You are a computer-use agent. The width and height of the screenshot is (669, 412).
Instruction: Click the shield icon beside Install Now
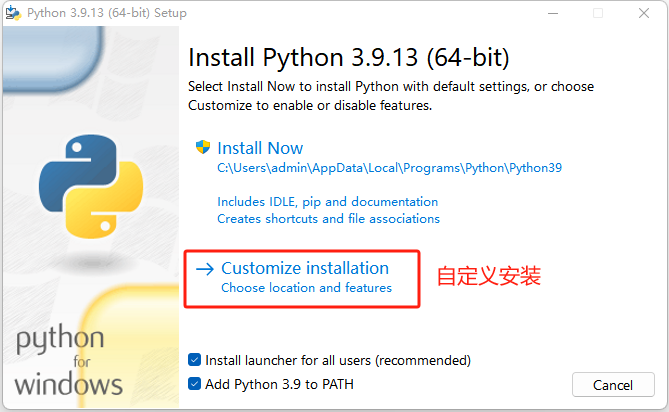(203, 148)
